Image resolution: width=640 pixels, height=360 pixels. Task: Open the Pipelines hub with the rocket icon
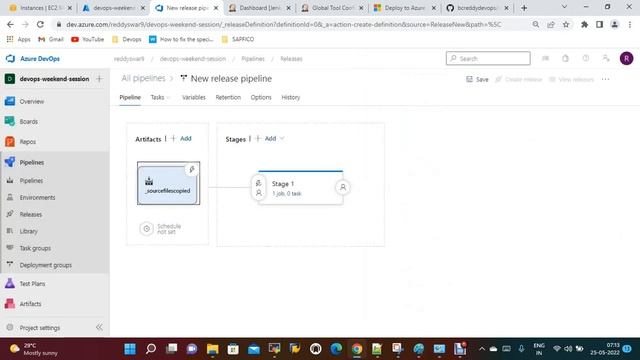point(32,162)
